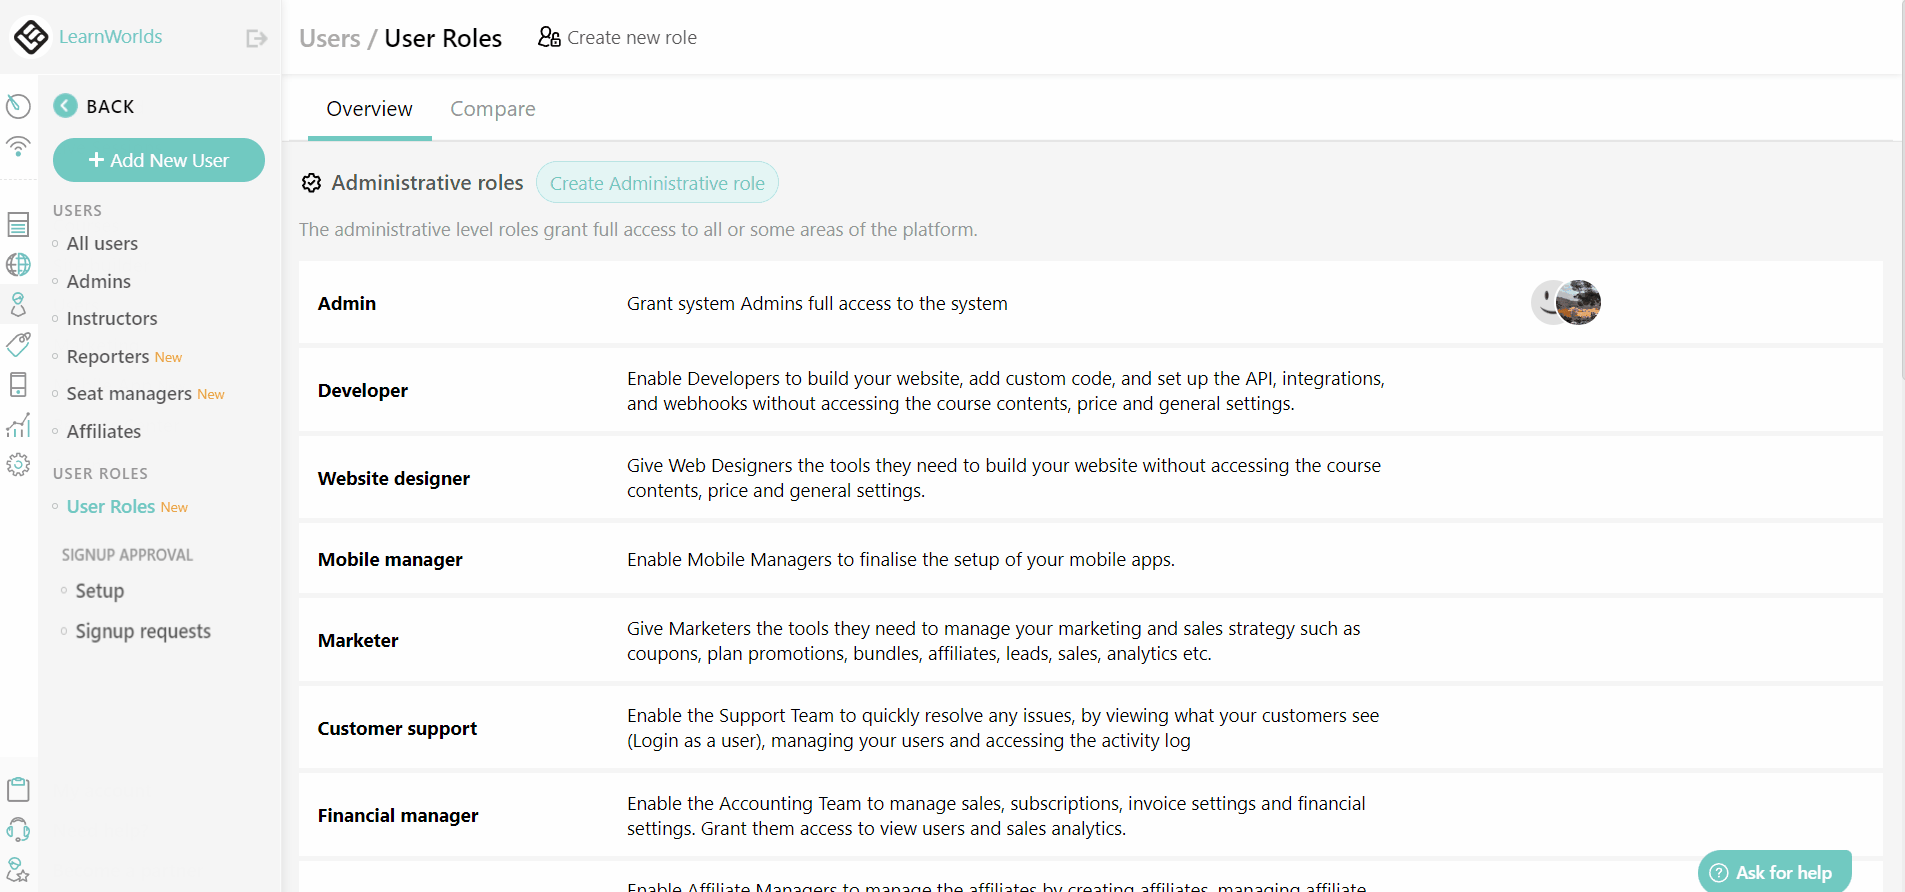Switch to Overview tab
Image resolution: width=1905 pixels, height=892 pixels.
click(369, 109)
